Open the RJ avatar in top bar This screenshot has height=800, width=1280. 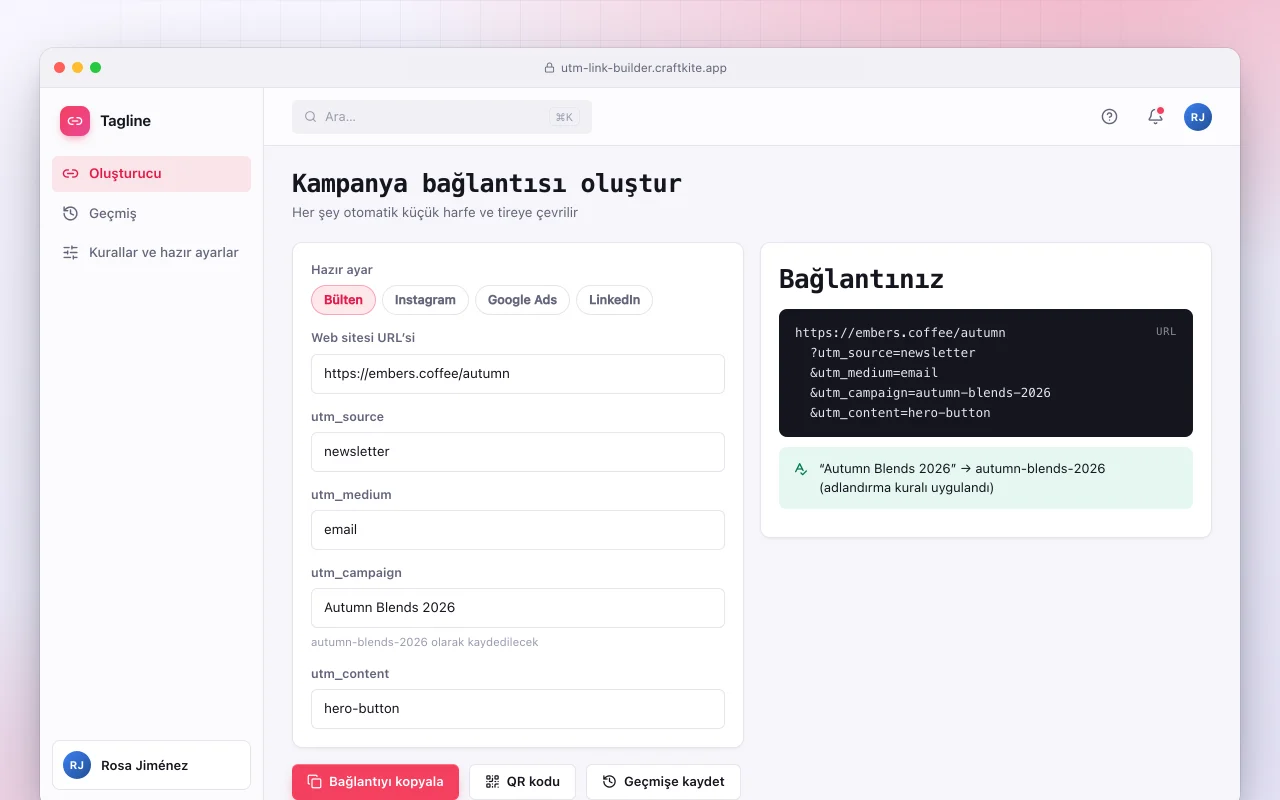tap(1198, 117)
